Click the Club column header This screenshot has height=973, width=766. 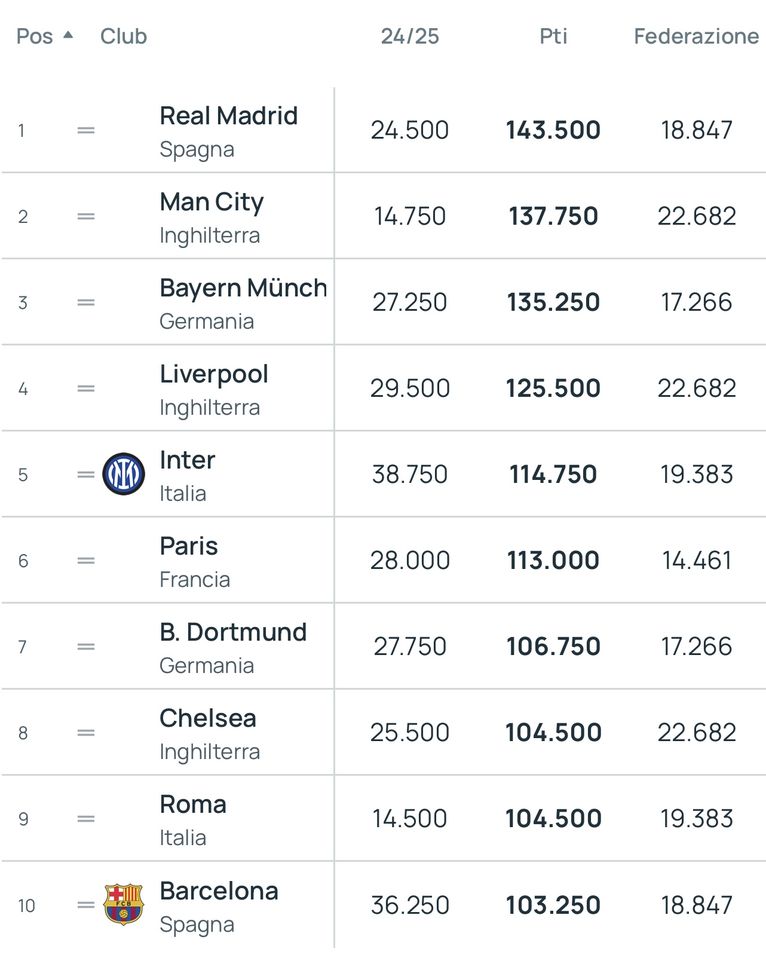pos(123,36)
